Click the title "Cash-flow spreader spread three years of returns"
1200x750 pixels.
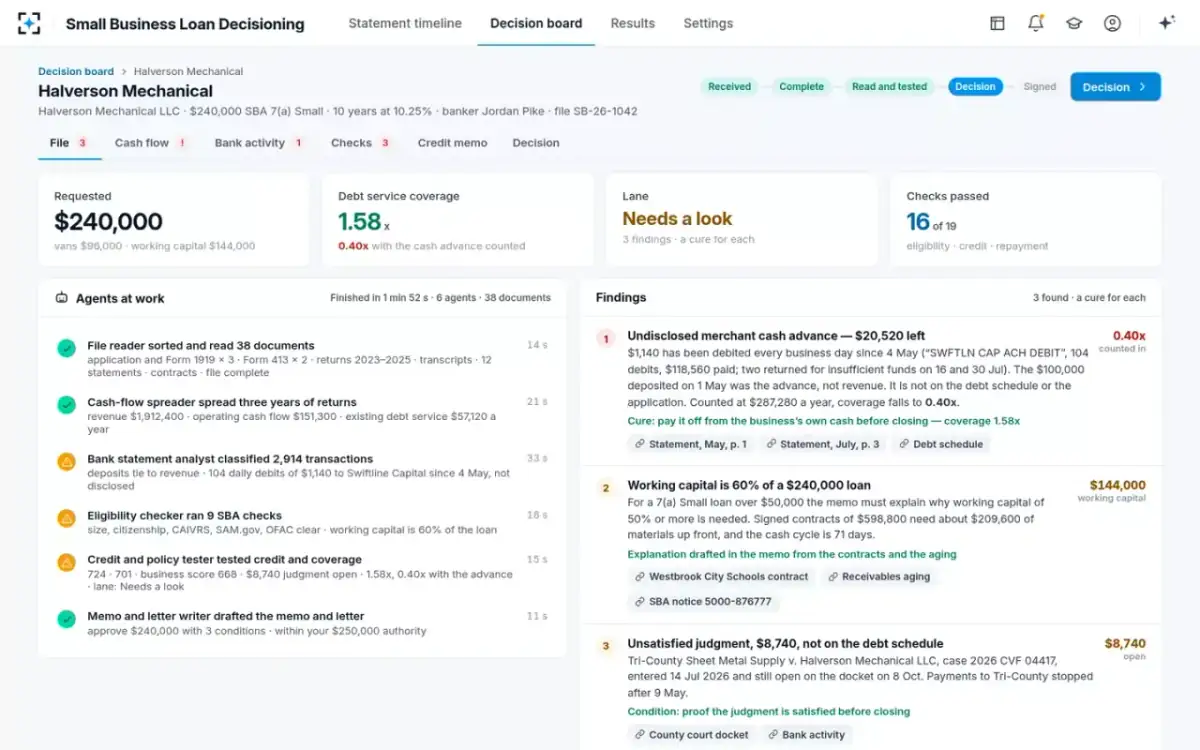(x=222, y=403)
